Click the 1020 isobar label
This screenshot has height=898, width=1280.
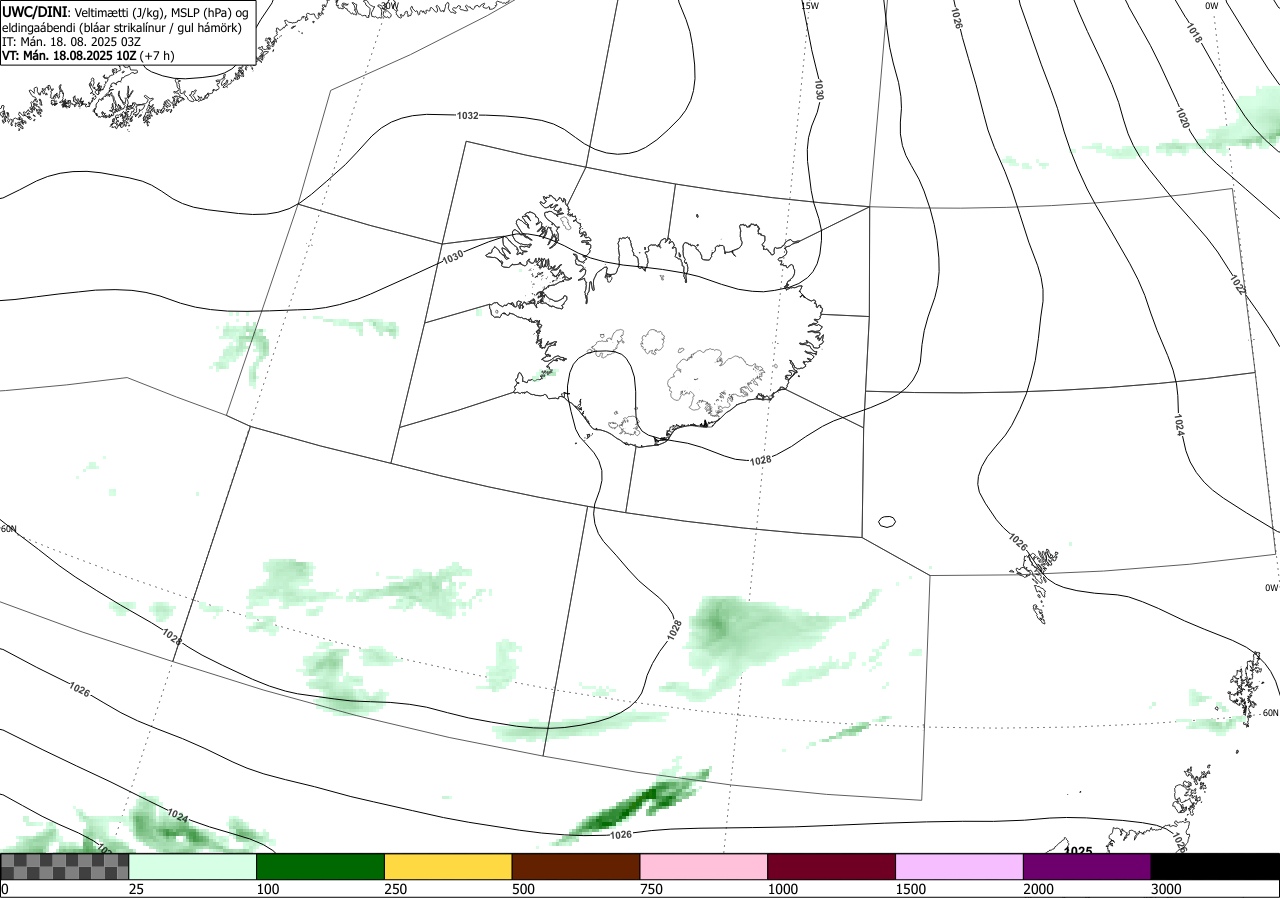[1182, 118]
